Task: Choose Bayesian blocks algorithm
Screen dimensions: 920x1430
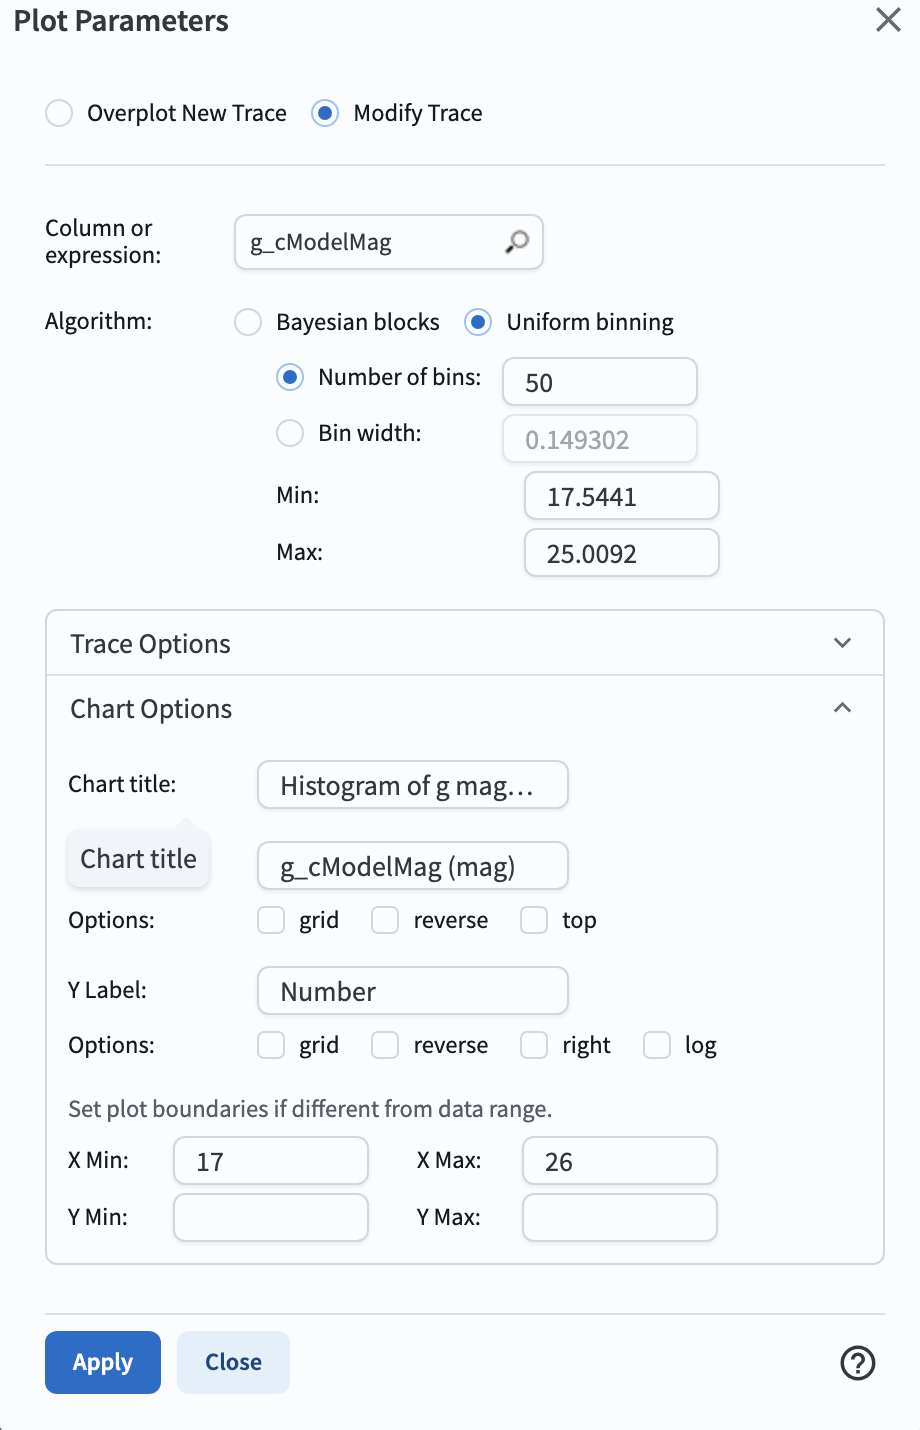Action: [x=248, y=322]
